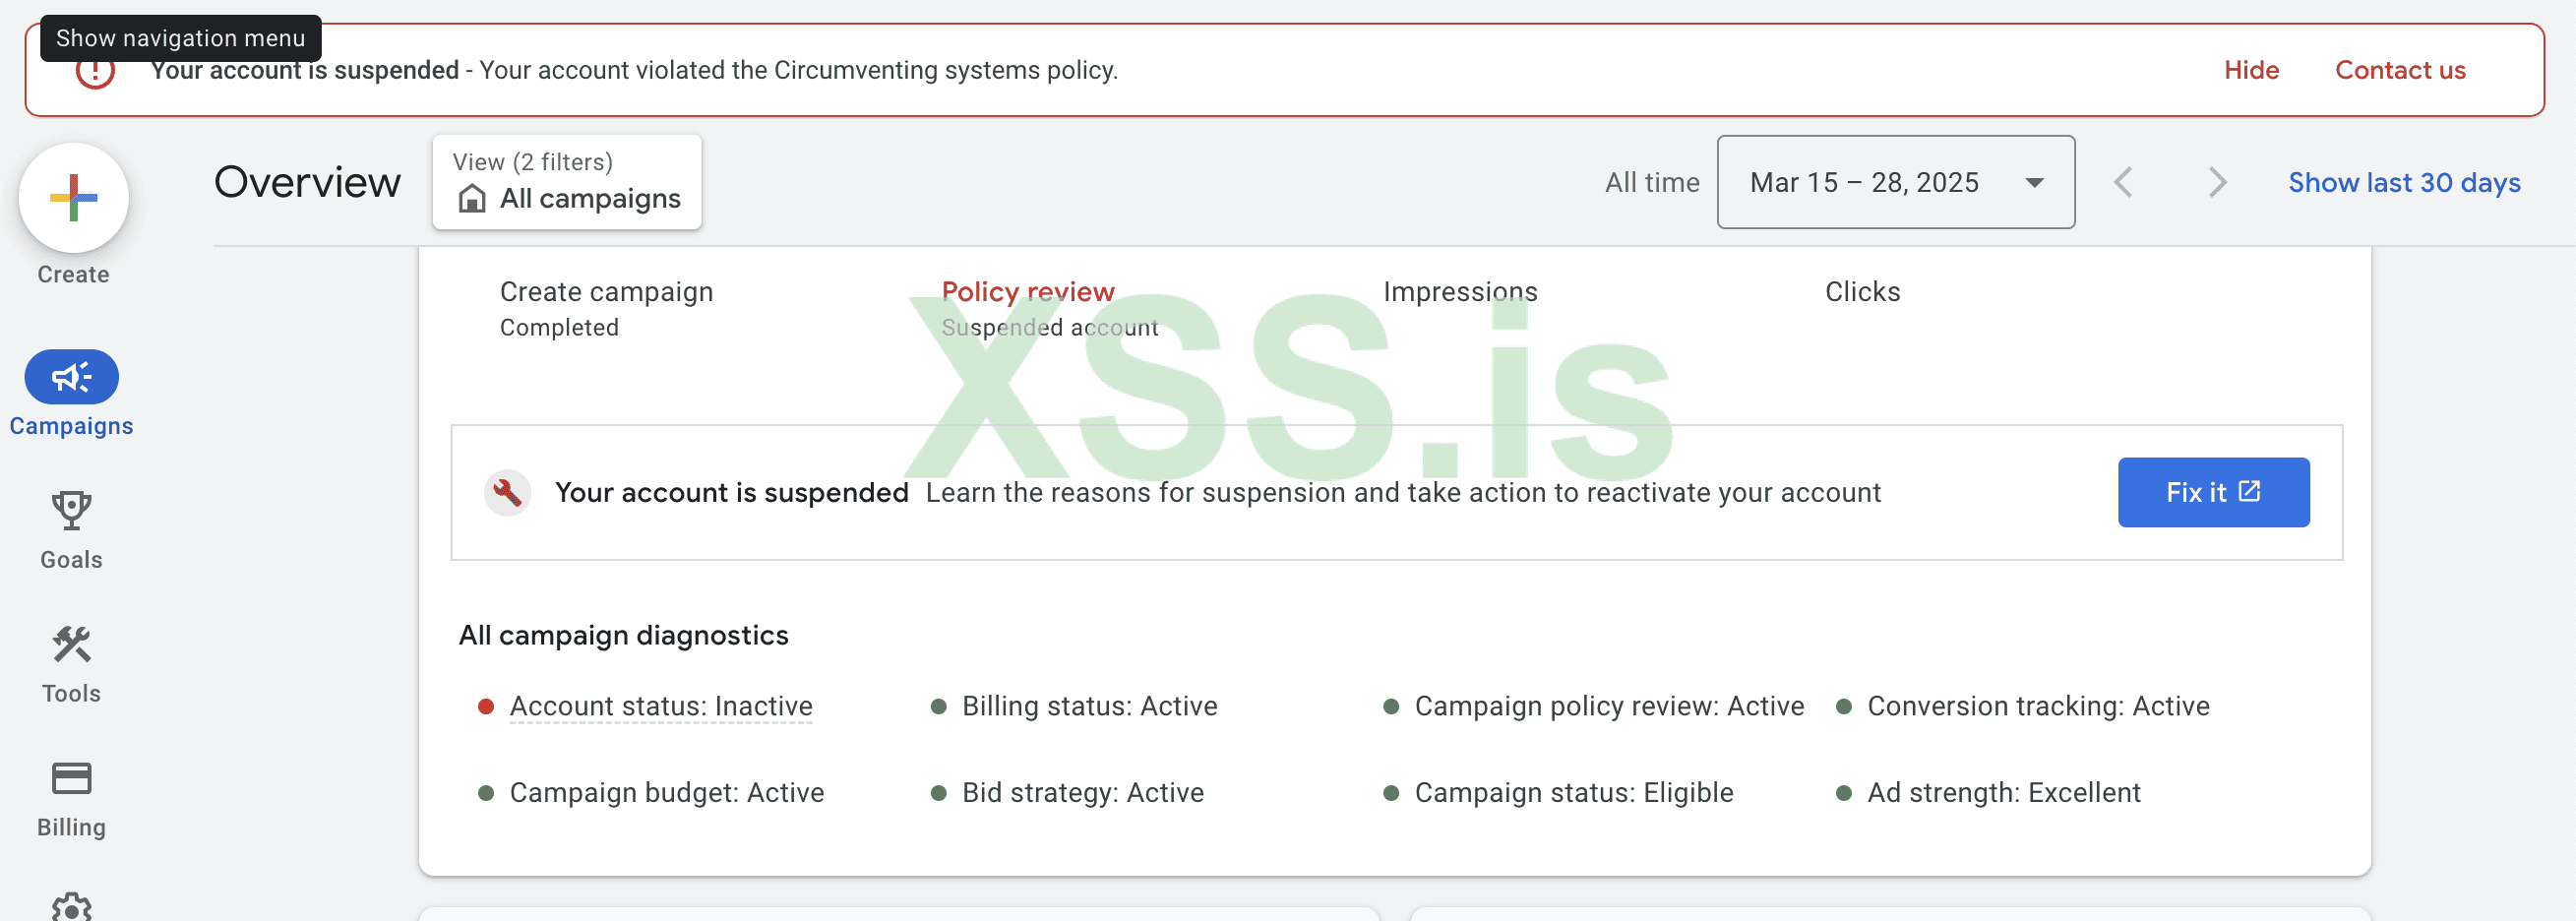Click the red suspension alert icon
2576x921 pixels.
95,72
